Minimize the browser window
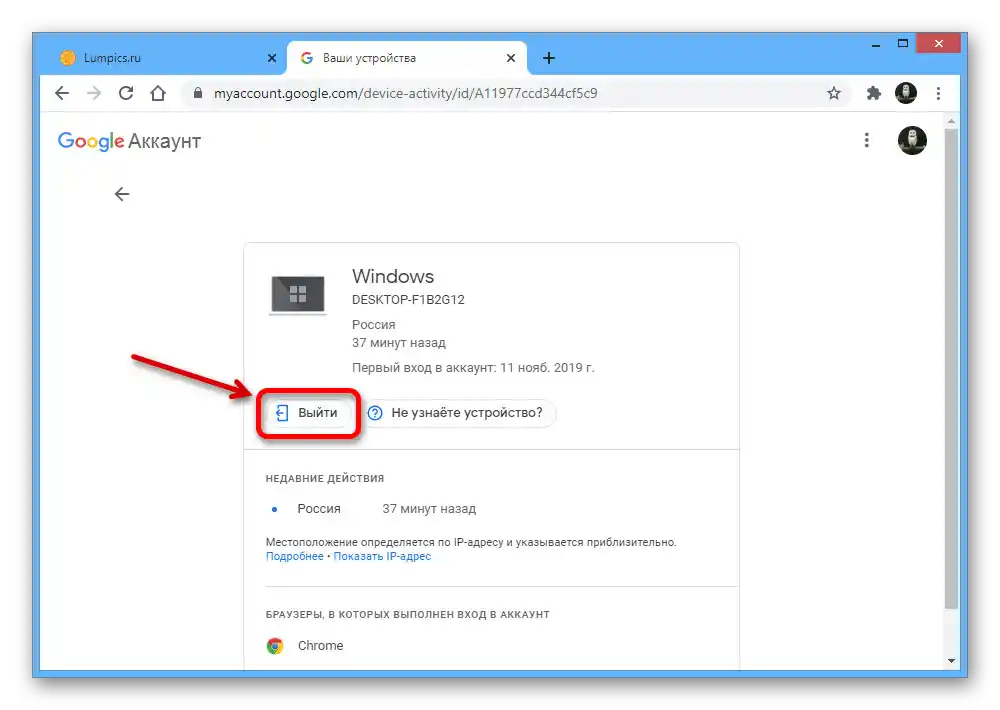This screenshot has height=710, width=1000. point(876,44)
